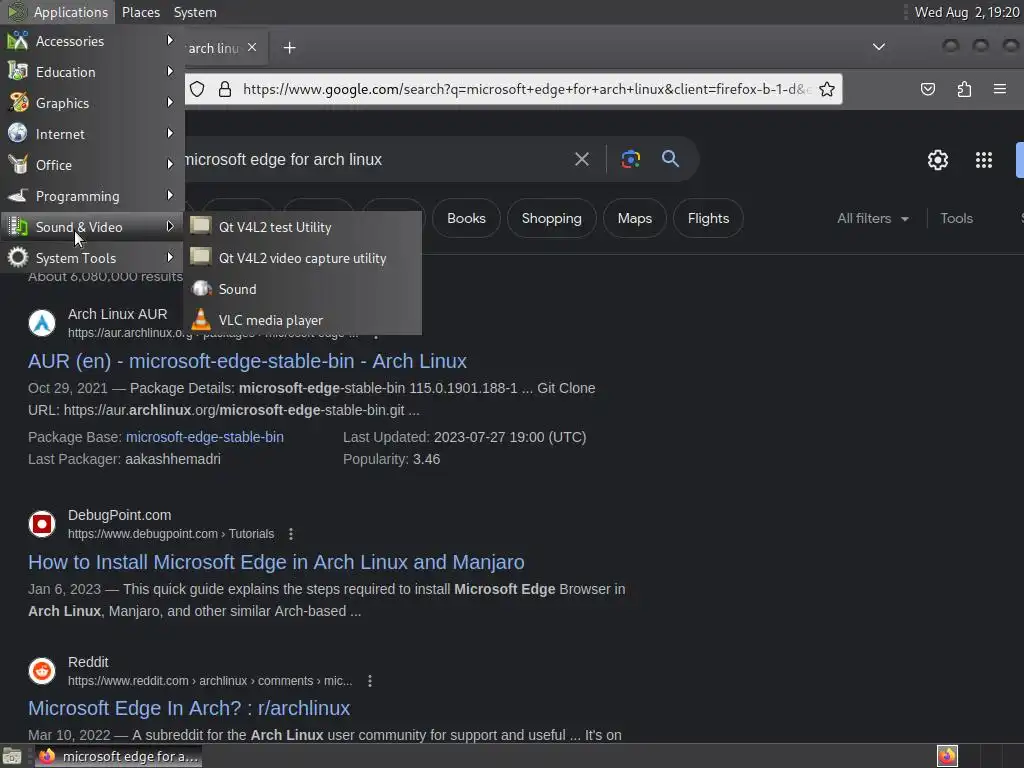1024x768 pixels.
Task: Launch Qt V4L2 test Utility
Action: point(303,227)
